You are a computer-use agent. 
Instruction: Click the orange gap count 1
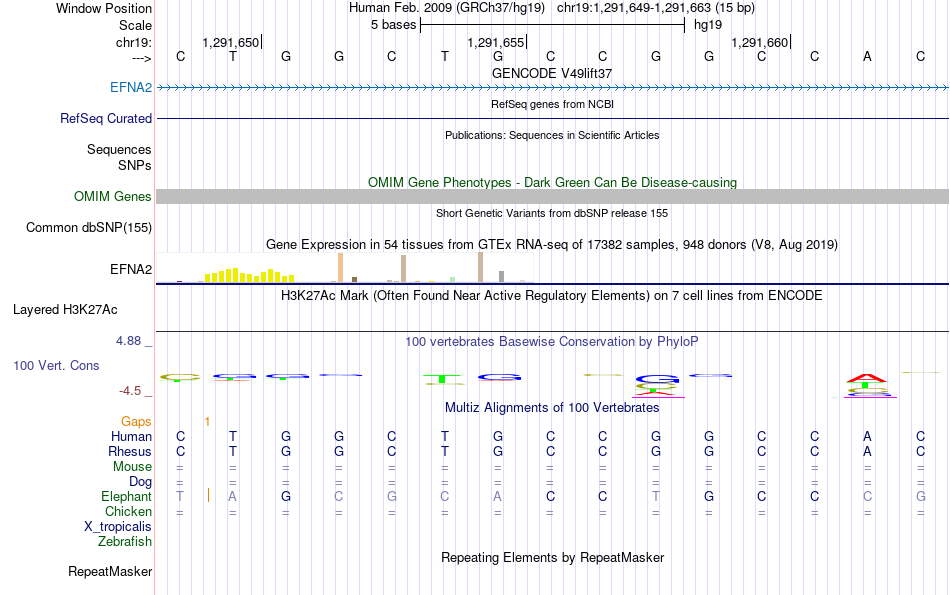[x=207, y=421]
